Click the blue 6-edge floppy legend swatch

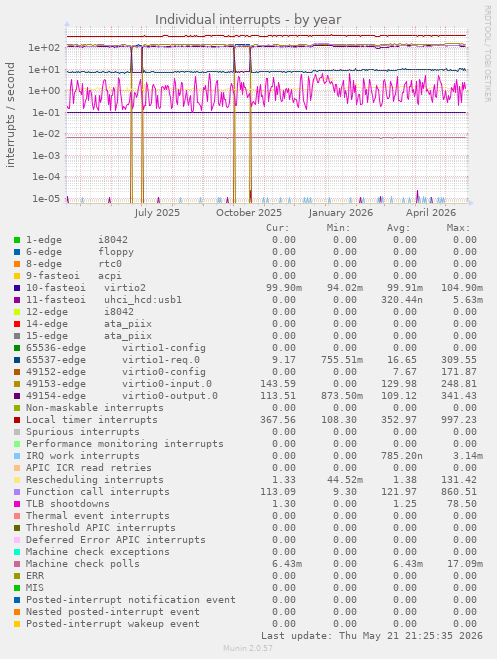pyautogui.click(x=17, y=252)
